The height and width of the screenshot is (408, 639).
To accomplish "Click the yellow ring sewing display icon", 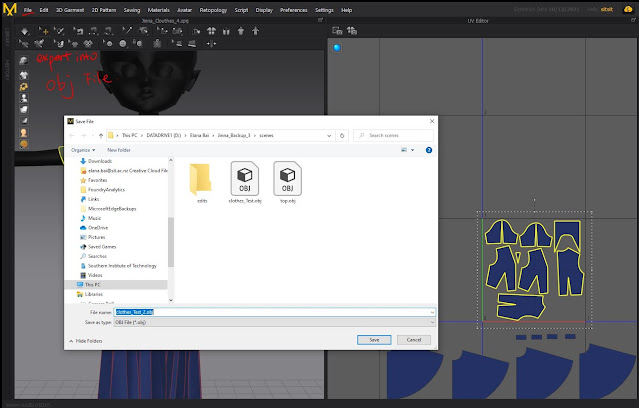I will point(24,87).
